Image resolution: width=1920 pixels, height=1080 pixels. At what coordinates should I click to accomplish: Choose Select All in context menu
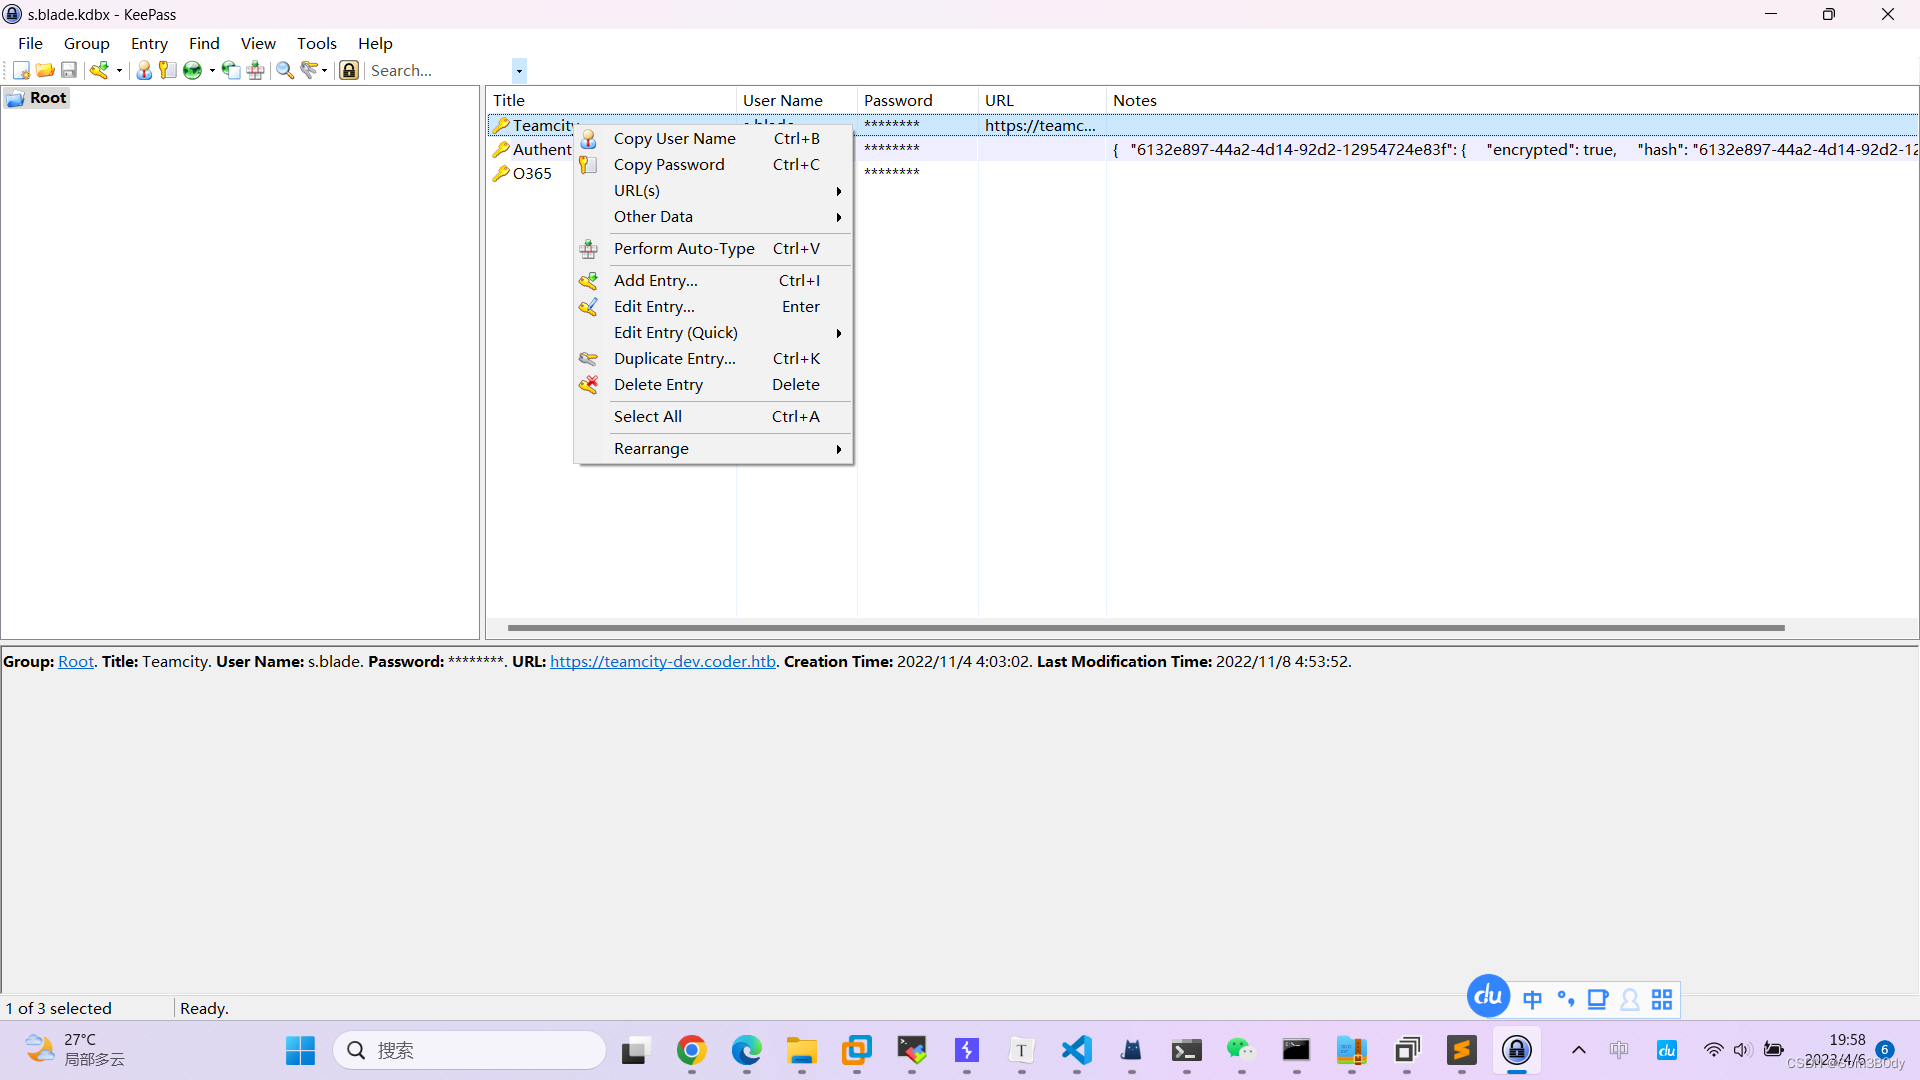(x=713, y=416)
